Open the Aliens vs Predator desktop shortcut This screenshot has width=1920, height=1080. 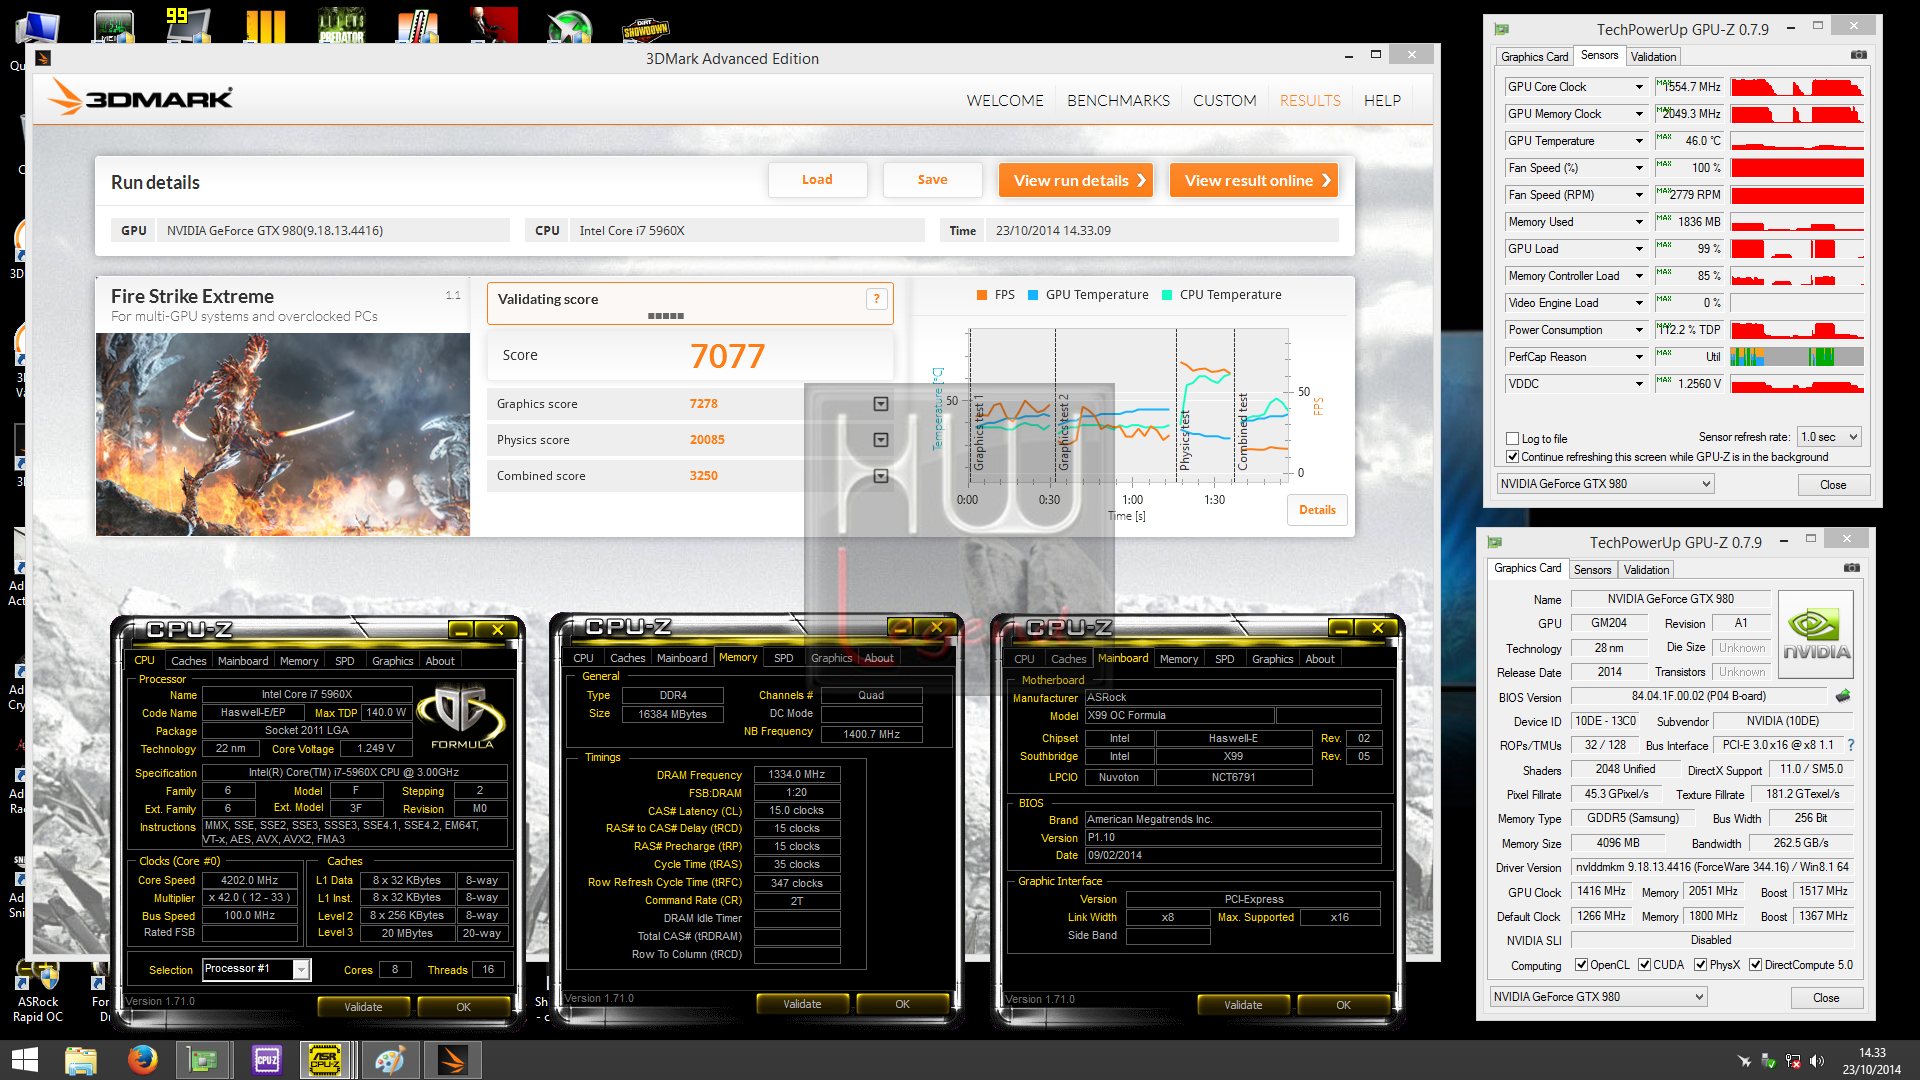pos(342,25)
